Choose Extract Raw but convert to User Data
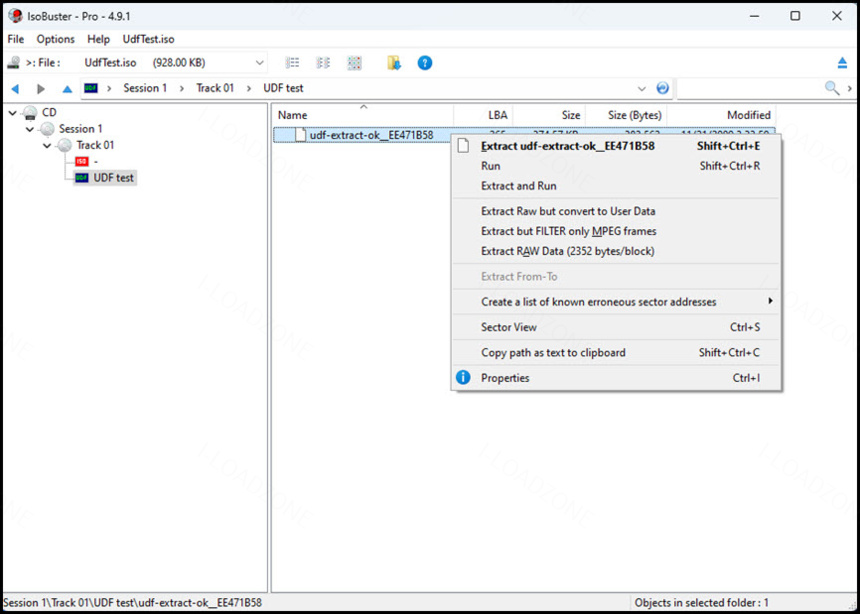This screenshot has width=860, height=614. click(616, 211)
